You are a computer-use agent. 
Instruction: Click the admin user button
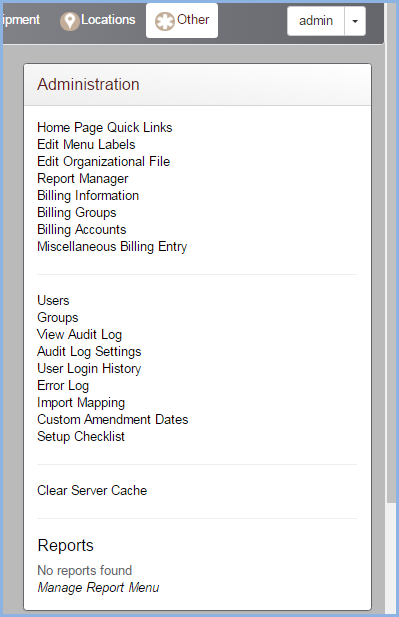pyautogui.click(x=316, y=21)
